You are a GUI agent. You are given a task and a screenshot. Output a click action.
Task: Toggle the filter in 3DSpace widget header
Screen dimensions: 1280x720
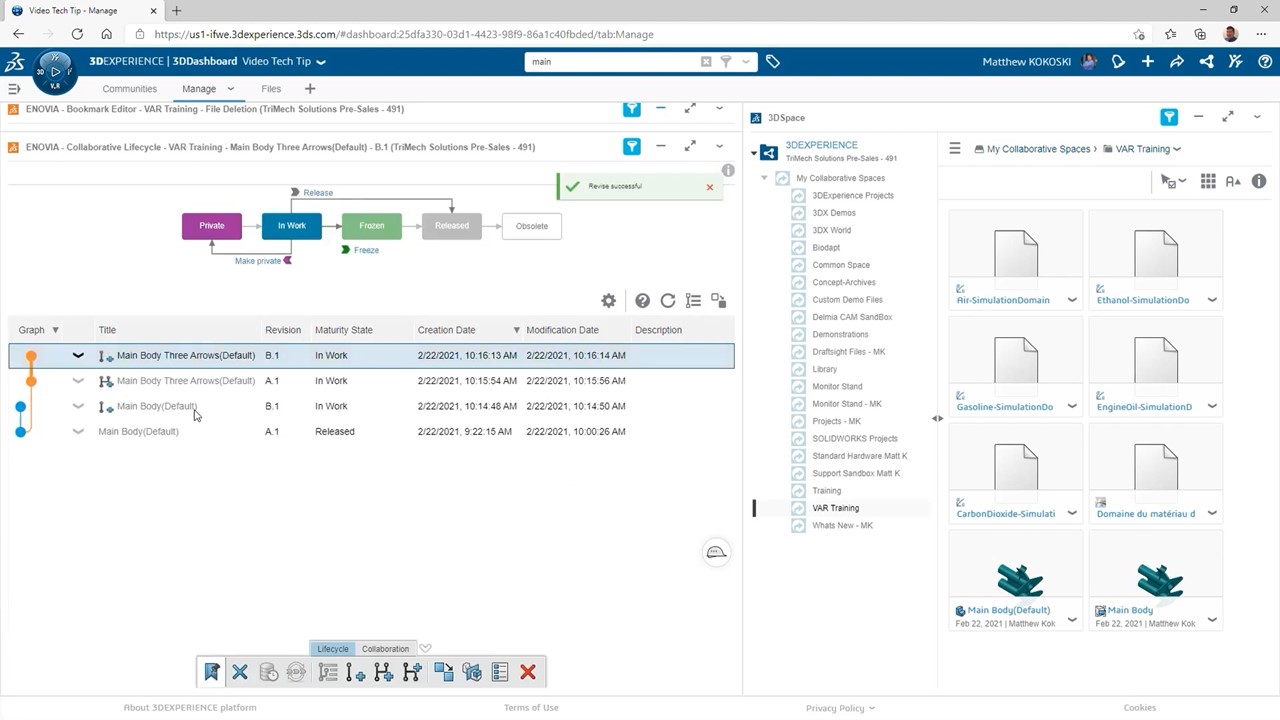1169,118
